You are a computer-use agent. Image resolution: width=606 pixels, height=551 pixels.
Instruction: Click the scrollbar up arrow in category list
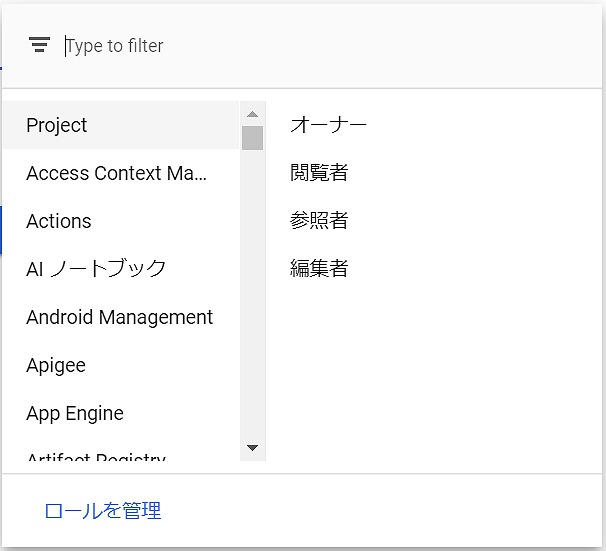252,114
